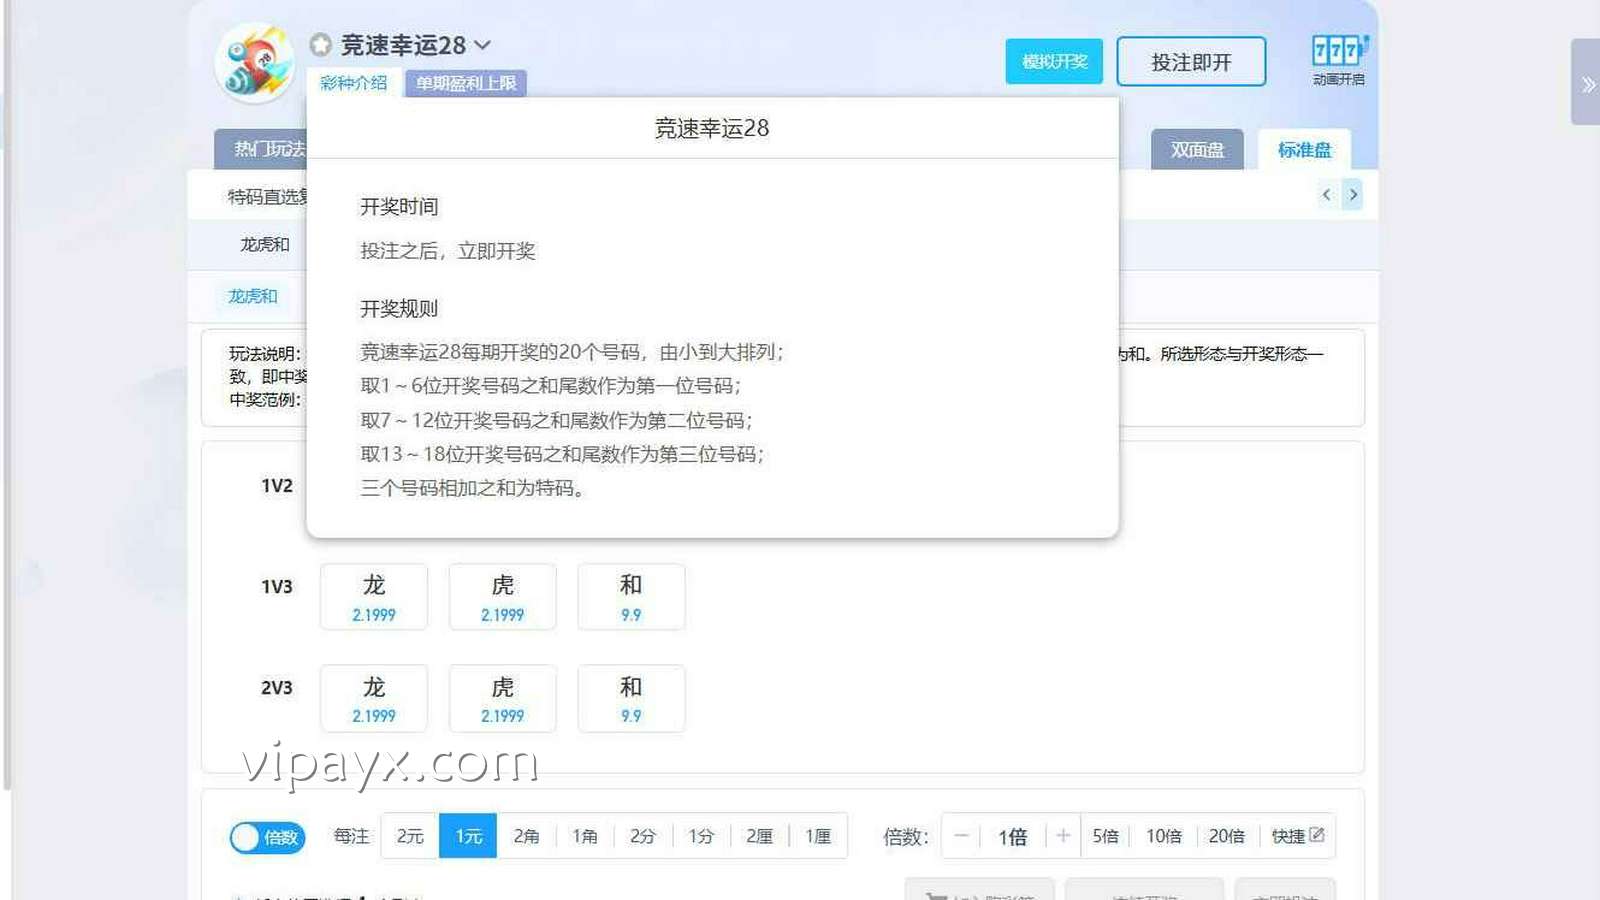Choose 1角 per bet unit

click(585, 836)
